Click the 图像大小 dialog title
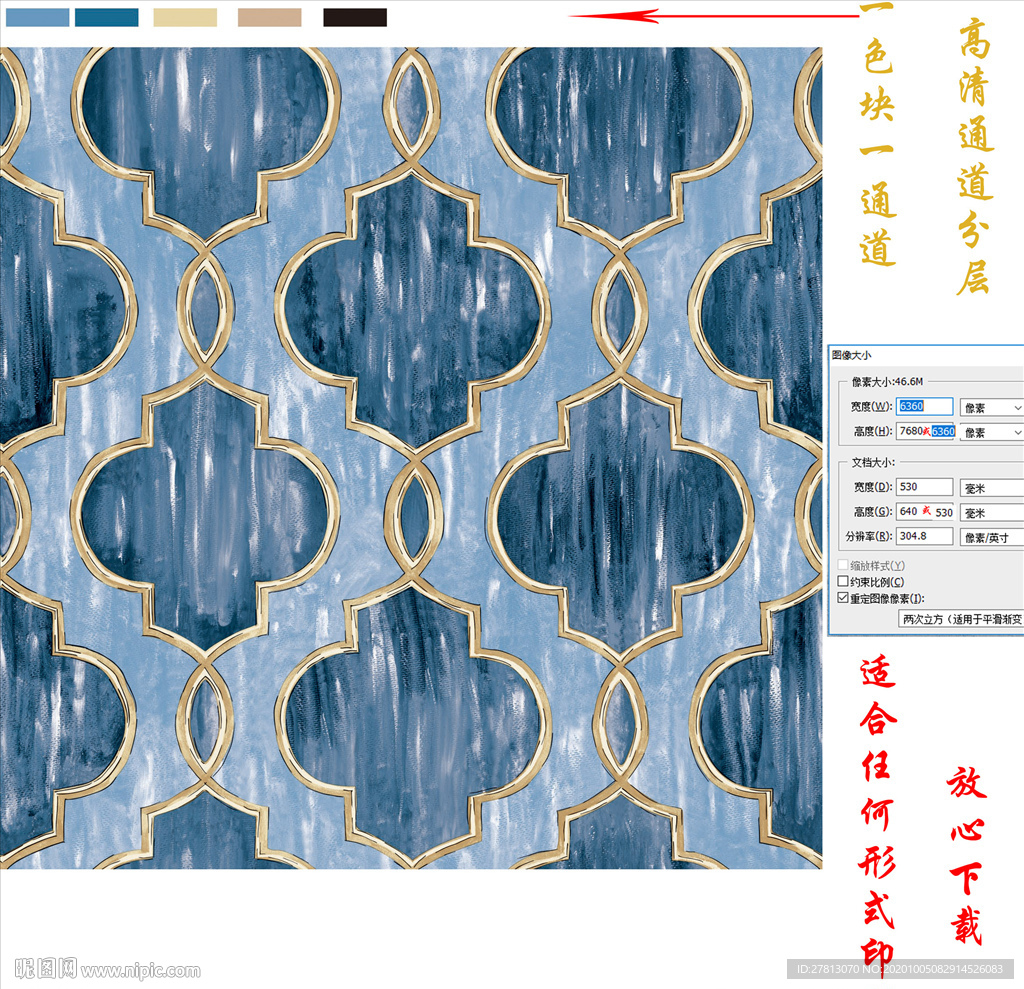The image size is (1024, 989). (x=852, y=355)
